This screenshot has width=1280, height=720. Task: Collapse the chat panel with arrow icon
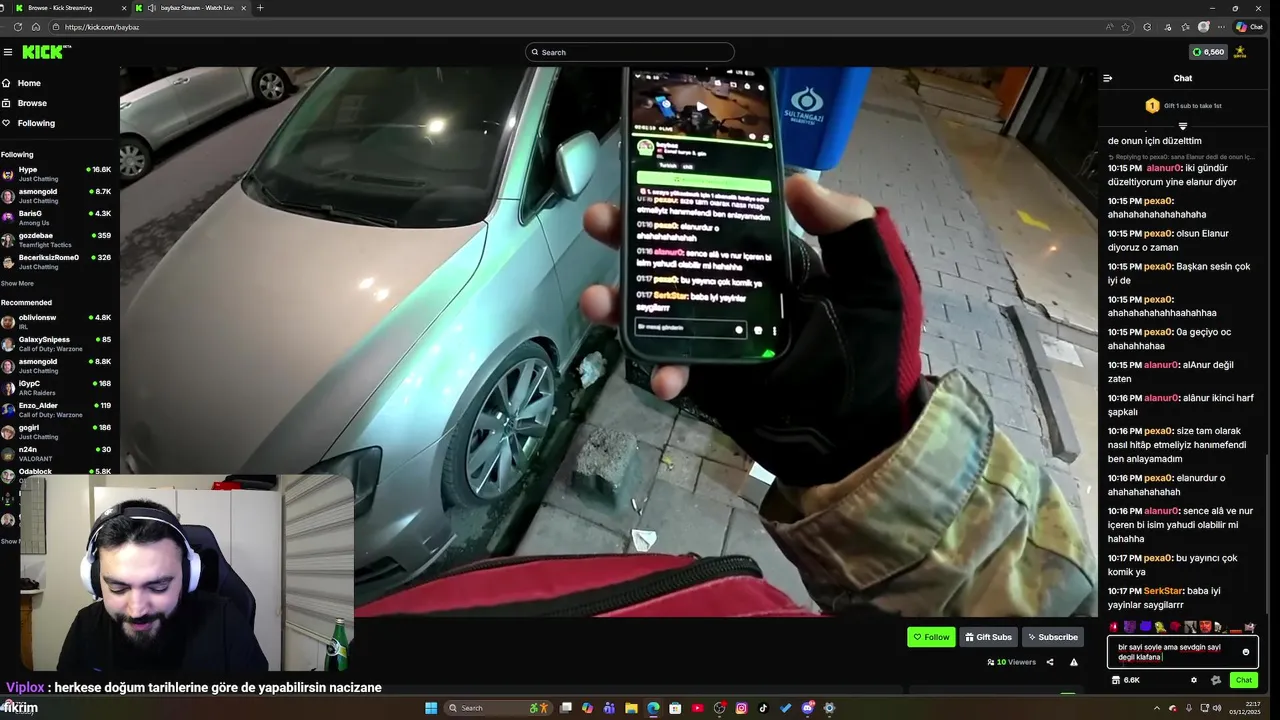pyautogui.click(x=1107, y=78)
